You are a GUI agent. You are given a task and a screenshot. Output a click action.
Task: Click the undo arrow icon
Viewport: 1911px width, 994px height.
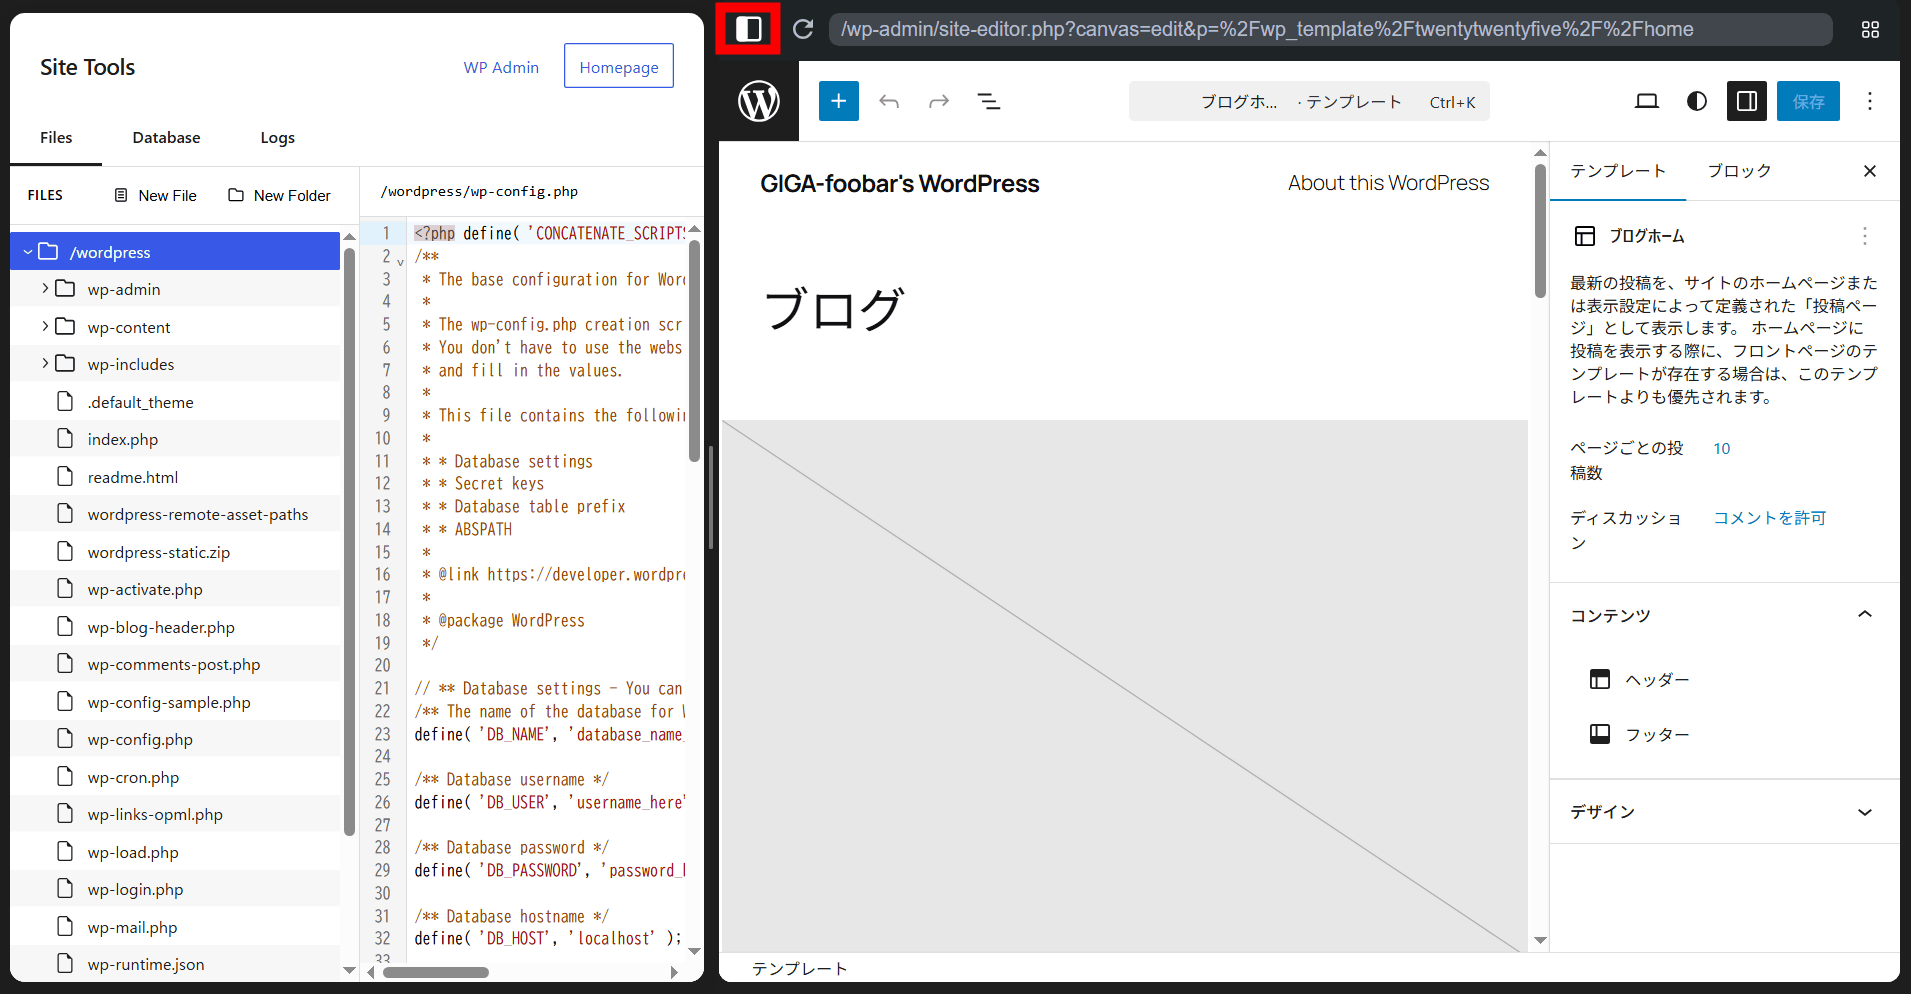click(889, 101)
